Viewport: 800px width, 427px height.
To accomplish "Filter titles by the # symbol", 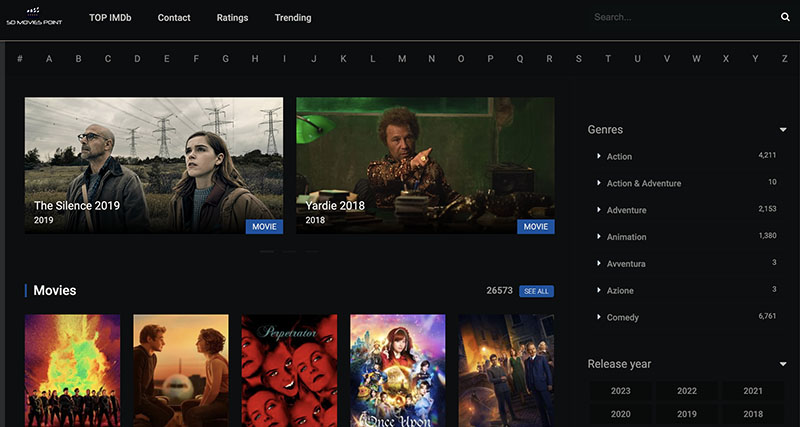I will coord(20,59).
